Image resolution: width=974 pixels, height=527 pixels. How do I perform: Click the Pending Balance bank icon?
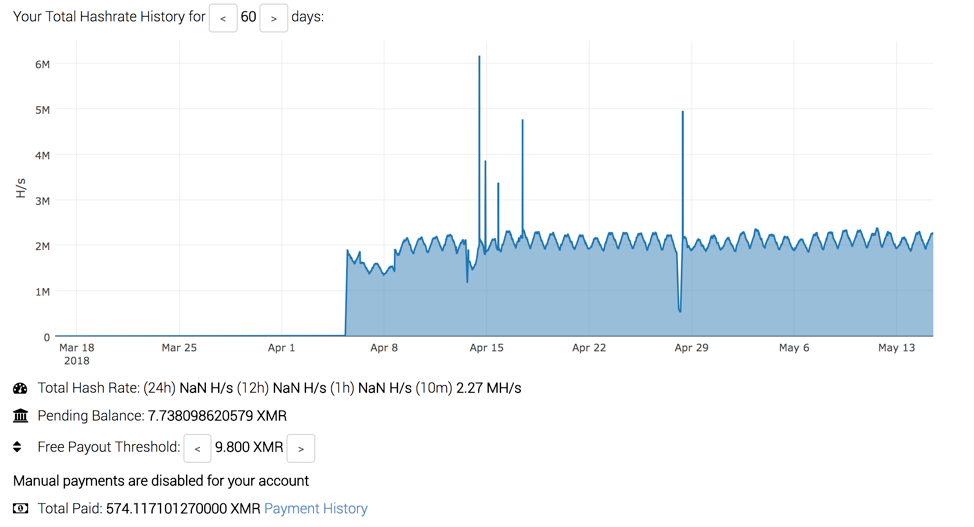[x=20, y=416]
